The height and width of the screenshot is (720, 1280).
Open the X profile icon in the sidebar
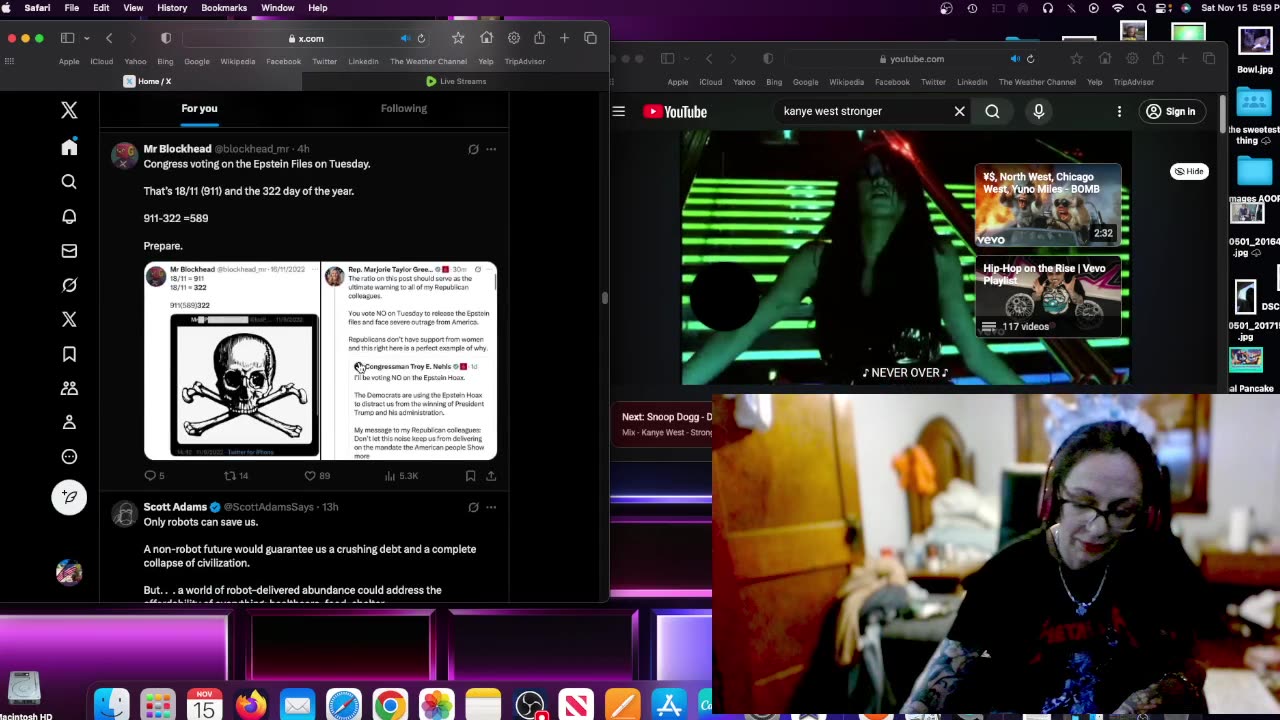pyautogui.click(x=69, y=422)
